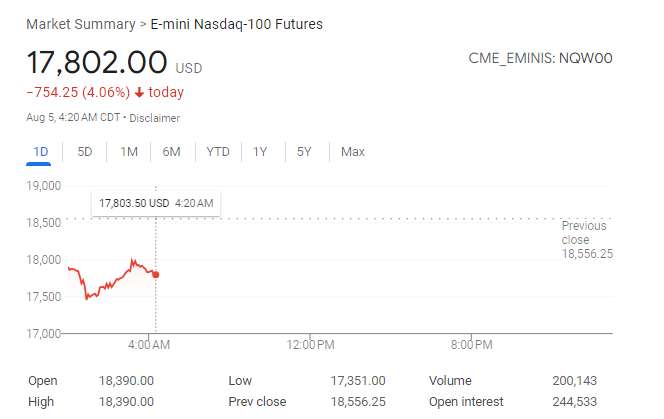
Task: Choose the 5Y time range
Action: (304, 152)
